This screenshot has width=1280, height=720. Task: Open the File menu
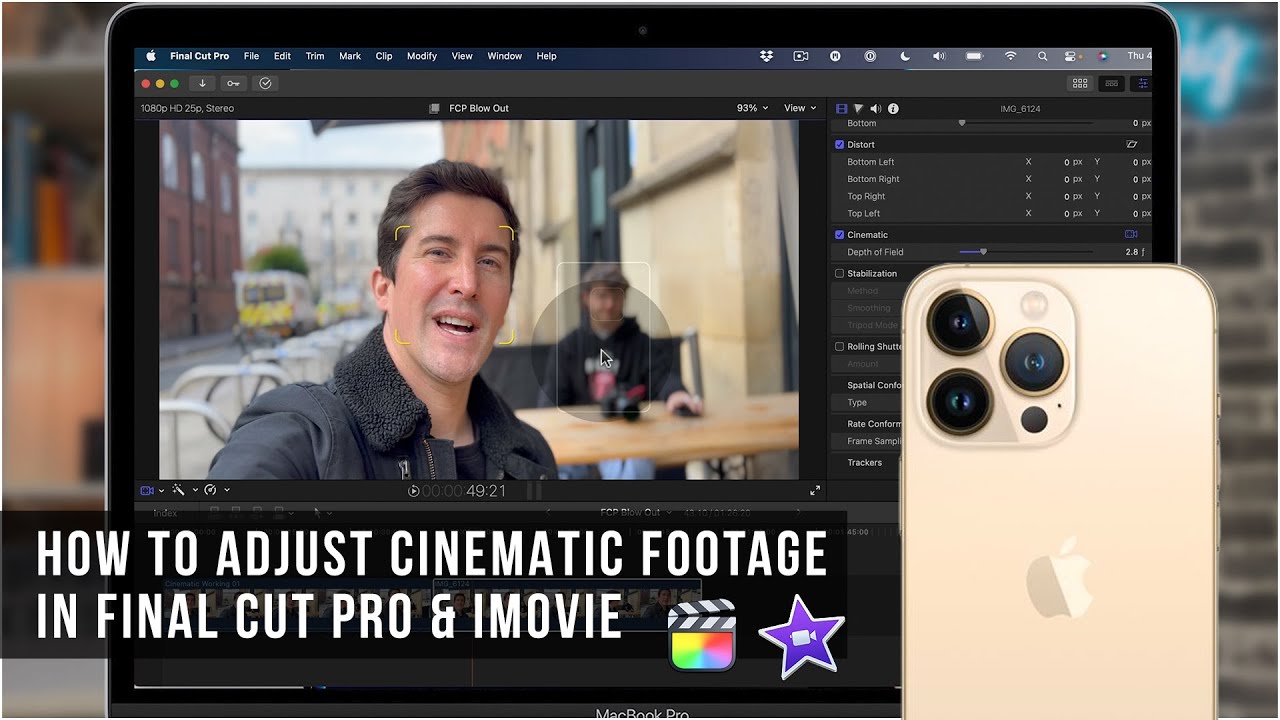tap(251, 56)
